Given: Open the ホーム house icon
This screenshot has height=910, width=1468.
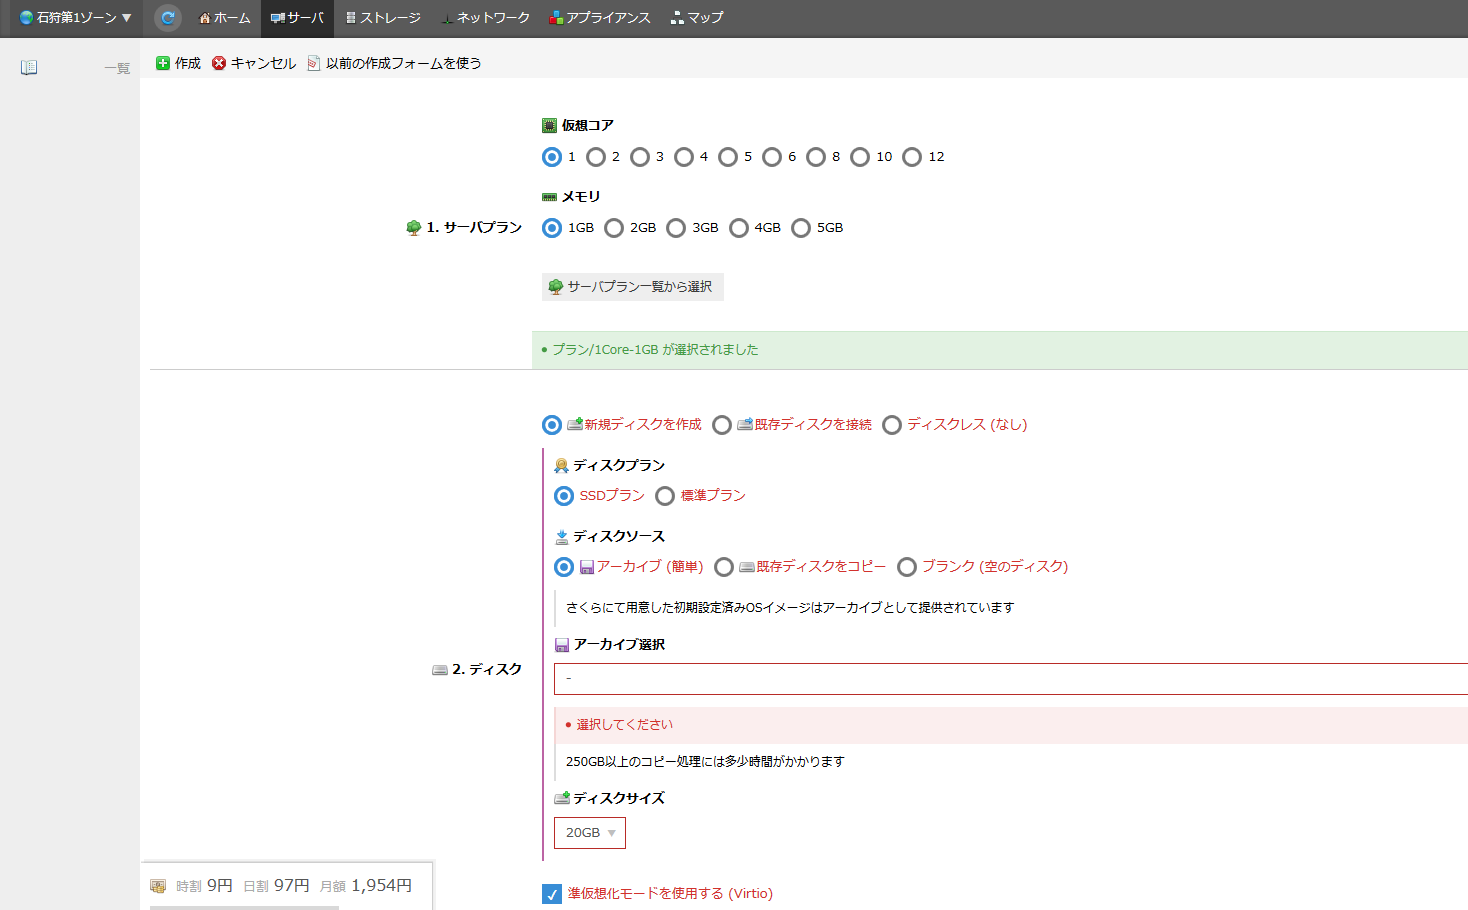Looking at the screenshot, I should pos(205,18).
